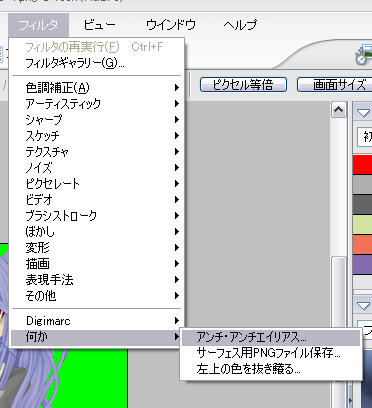Click the 画面サイズ button
The width and height of the screenshot is (372, 408).
pos(334,85)
